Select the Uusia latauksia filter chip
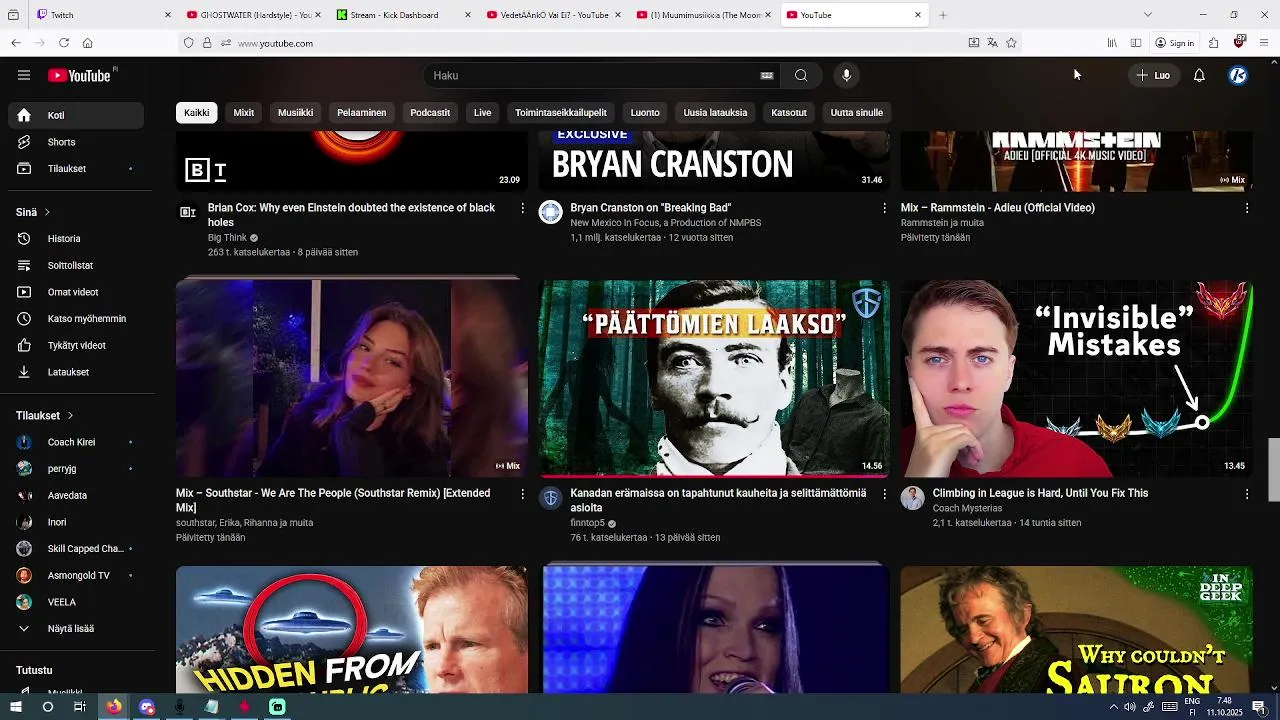This screenshot has width=1280, height=720. (x=715, y=113)
